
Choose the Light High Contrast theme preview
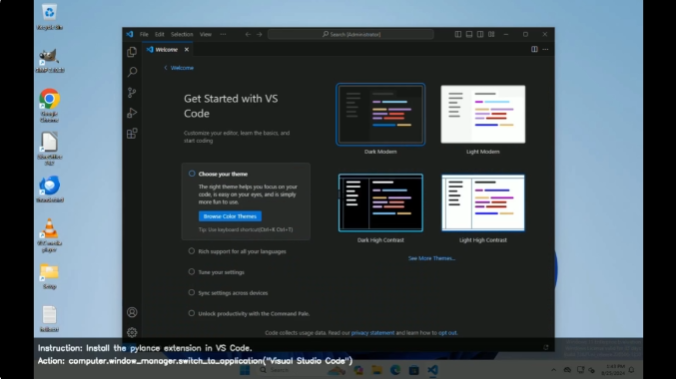(x=483, y=203)
